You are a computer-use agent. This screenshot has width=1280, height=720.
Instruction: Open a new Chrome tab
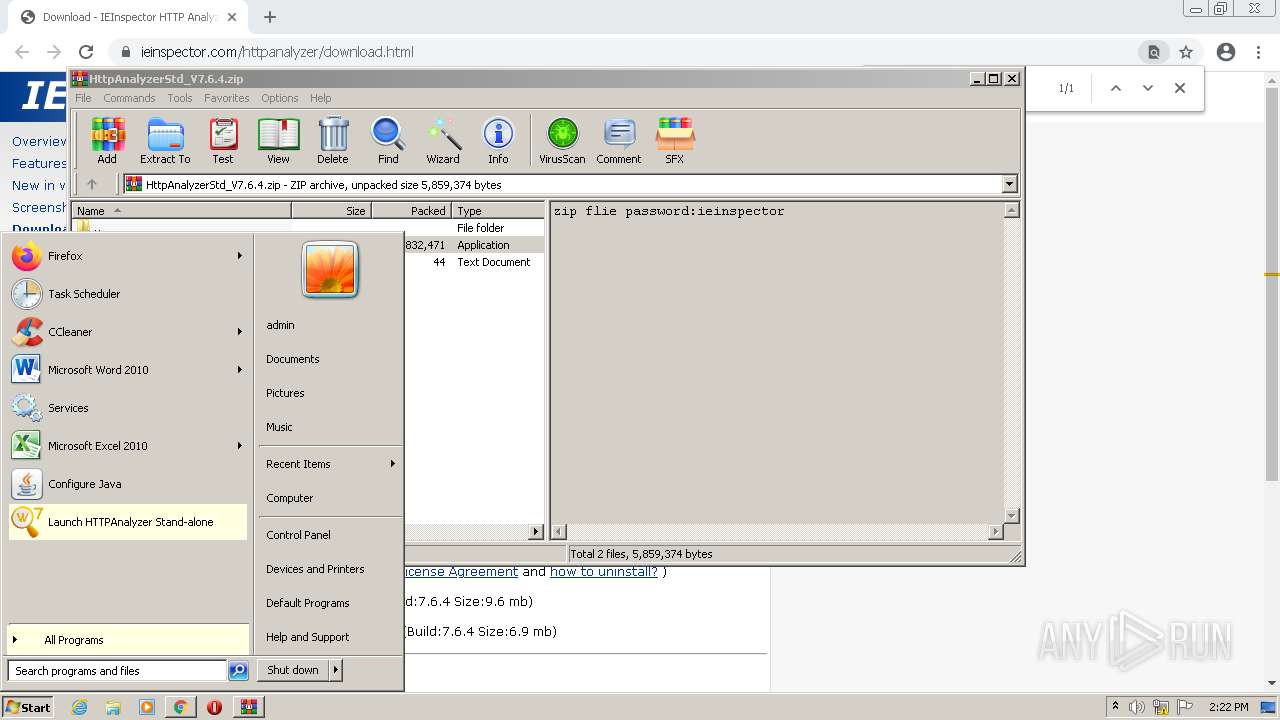pos(270,17)
